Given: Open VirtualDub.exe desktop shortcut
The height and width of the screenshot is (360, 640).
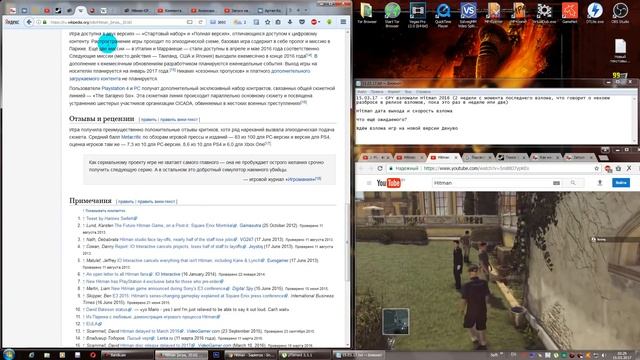Looking at the screenshot, I should tap(544, 12).
